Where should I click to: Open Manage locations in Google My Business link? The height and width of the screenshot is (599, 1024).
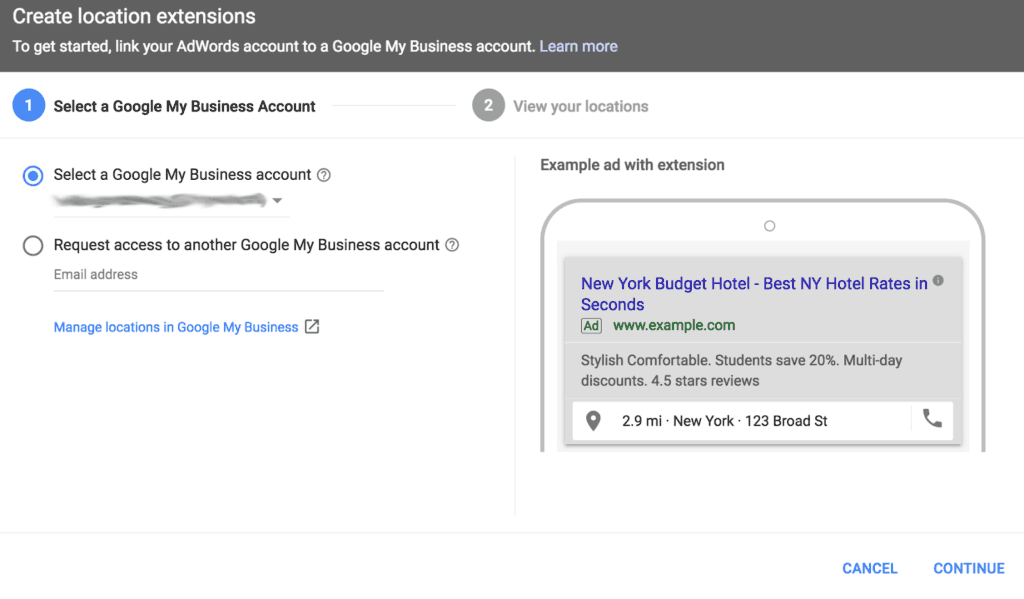click(176, 327)
